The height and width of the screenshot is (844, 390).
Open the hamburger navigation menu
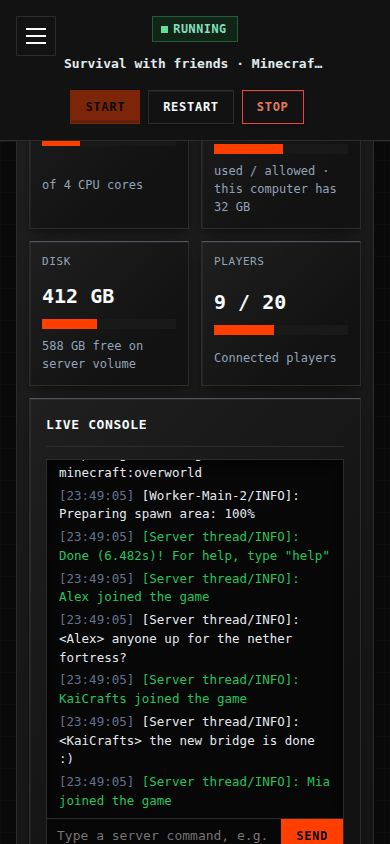[36, 36]
